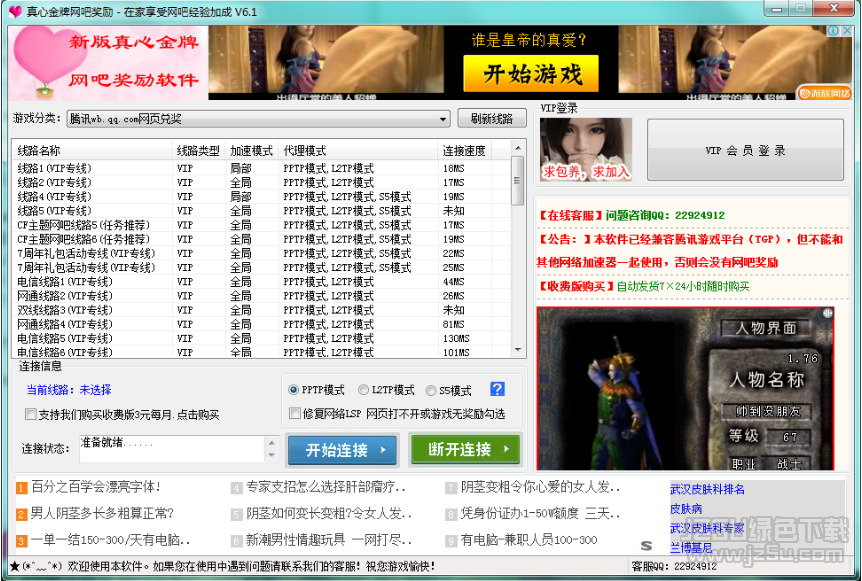Click the 在线客服 QQ contact line
Image resolution: width=862 pixels, height=581 pixels.
tap(631, 215)
